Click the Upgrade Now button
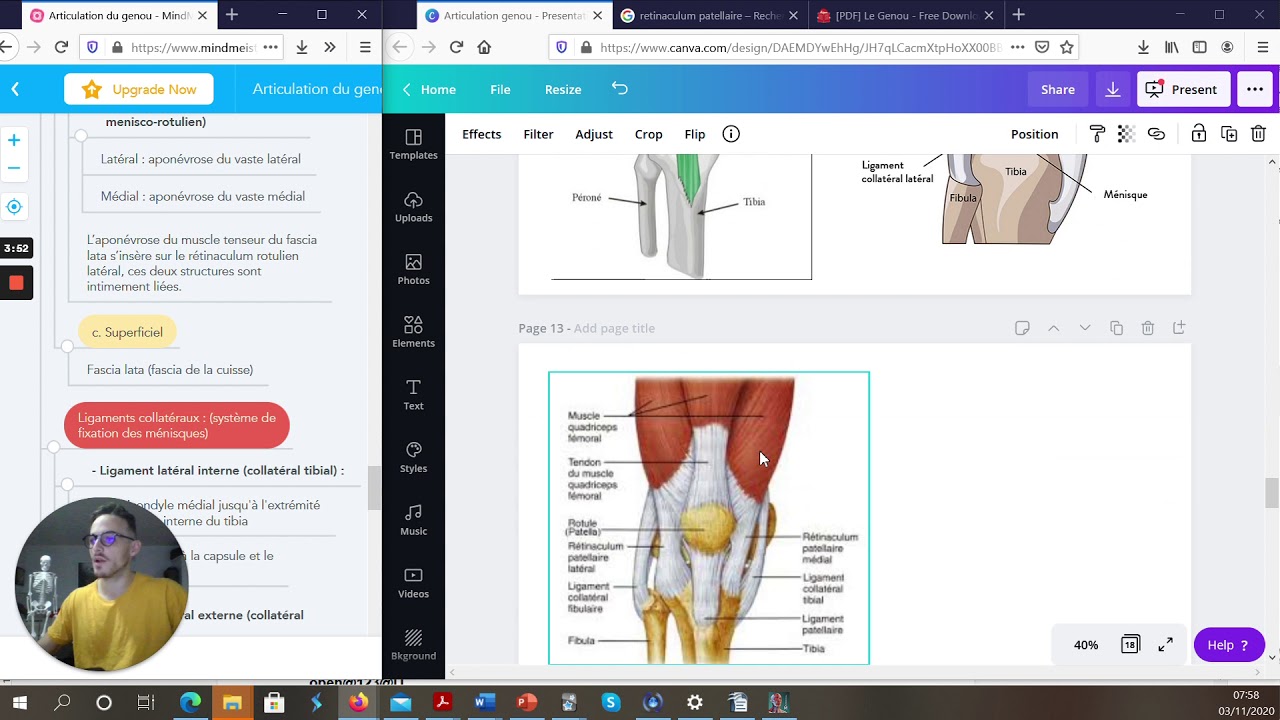The image size is (1280, 720). [x=139, y=89]
